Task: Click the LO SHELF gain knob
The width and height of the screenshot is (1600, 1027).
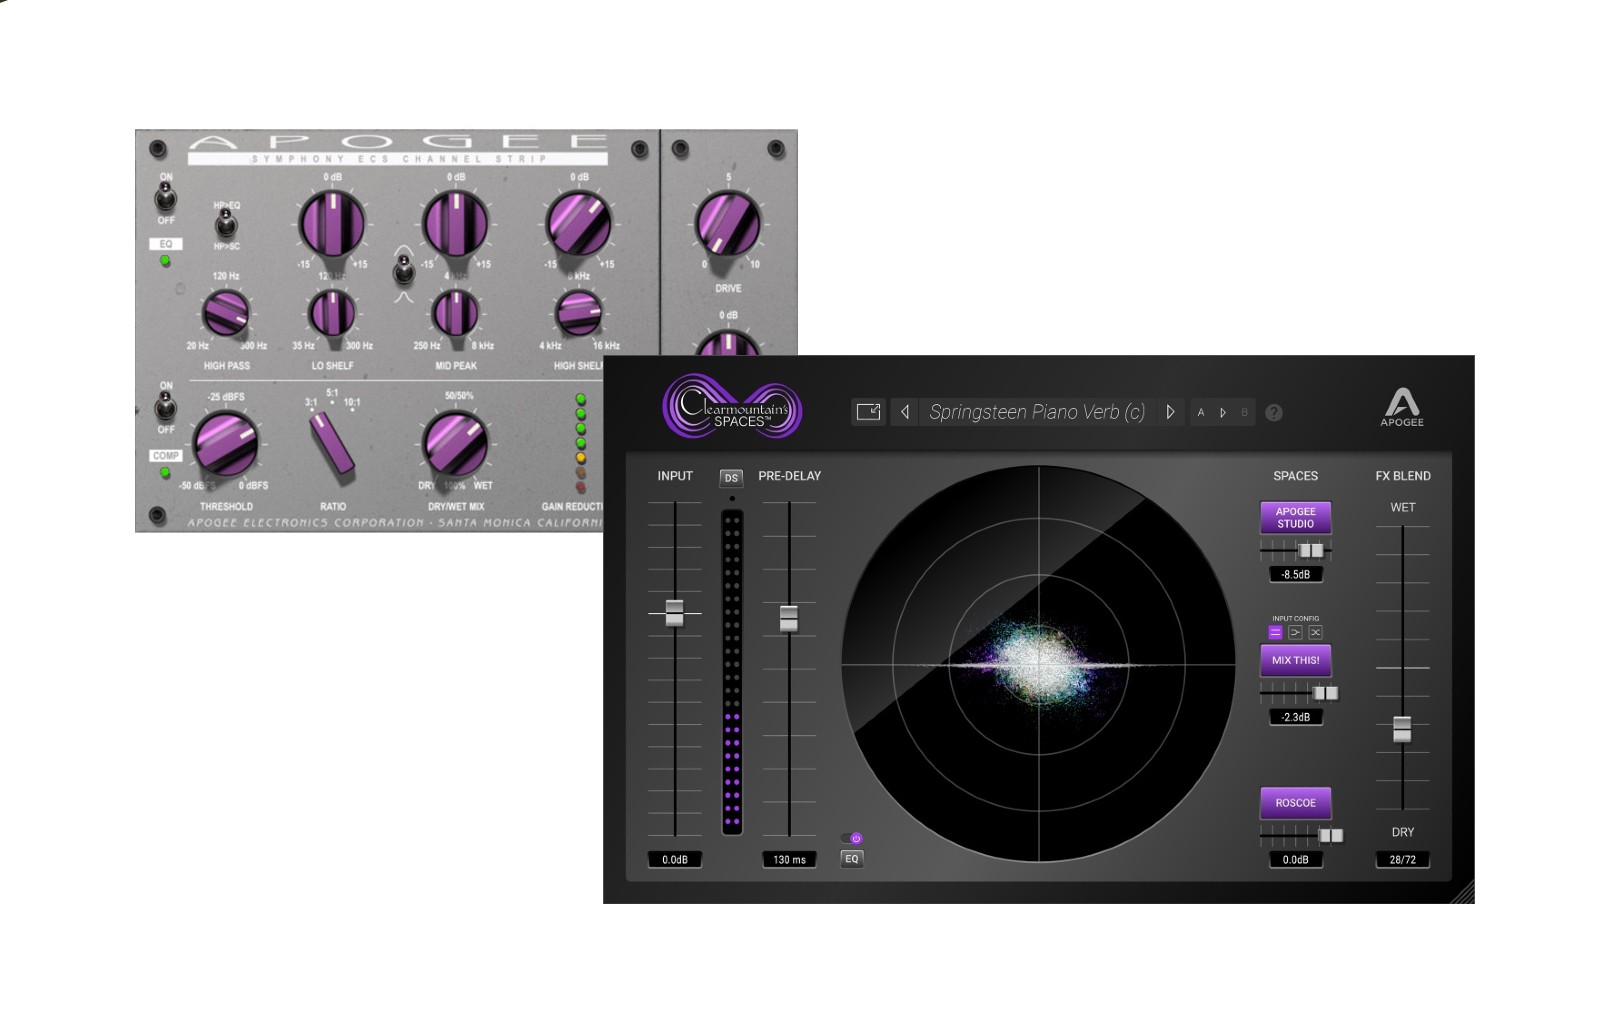Action: (x=332, y=222)
